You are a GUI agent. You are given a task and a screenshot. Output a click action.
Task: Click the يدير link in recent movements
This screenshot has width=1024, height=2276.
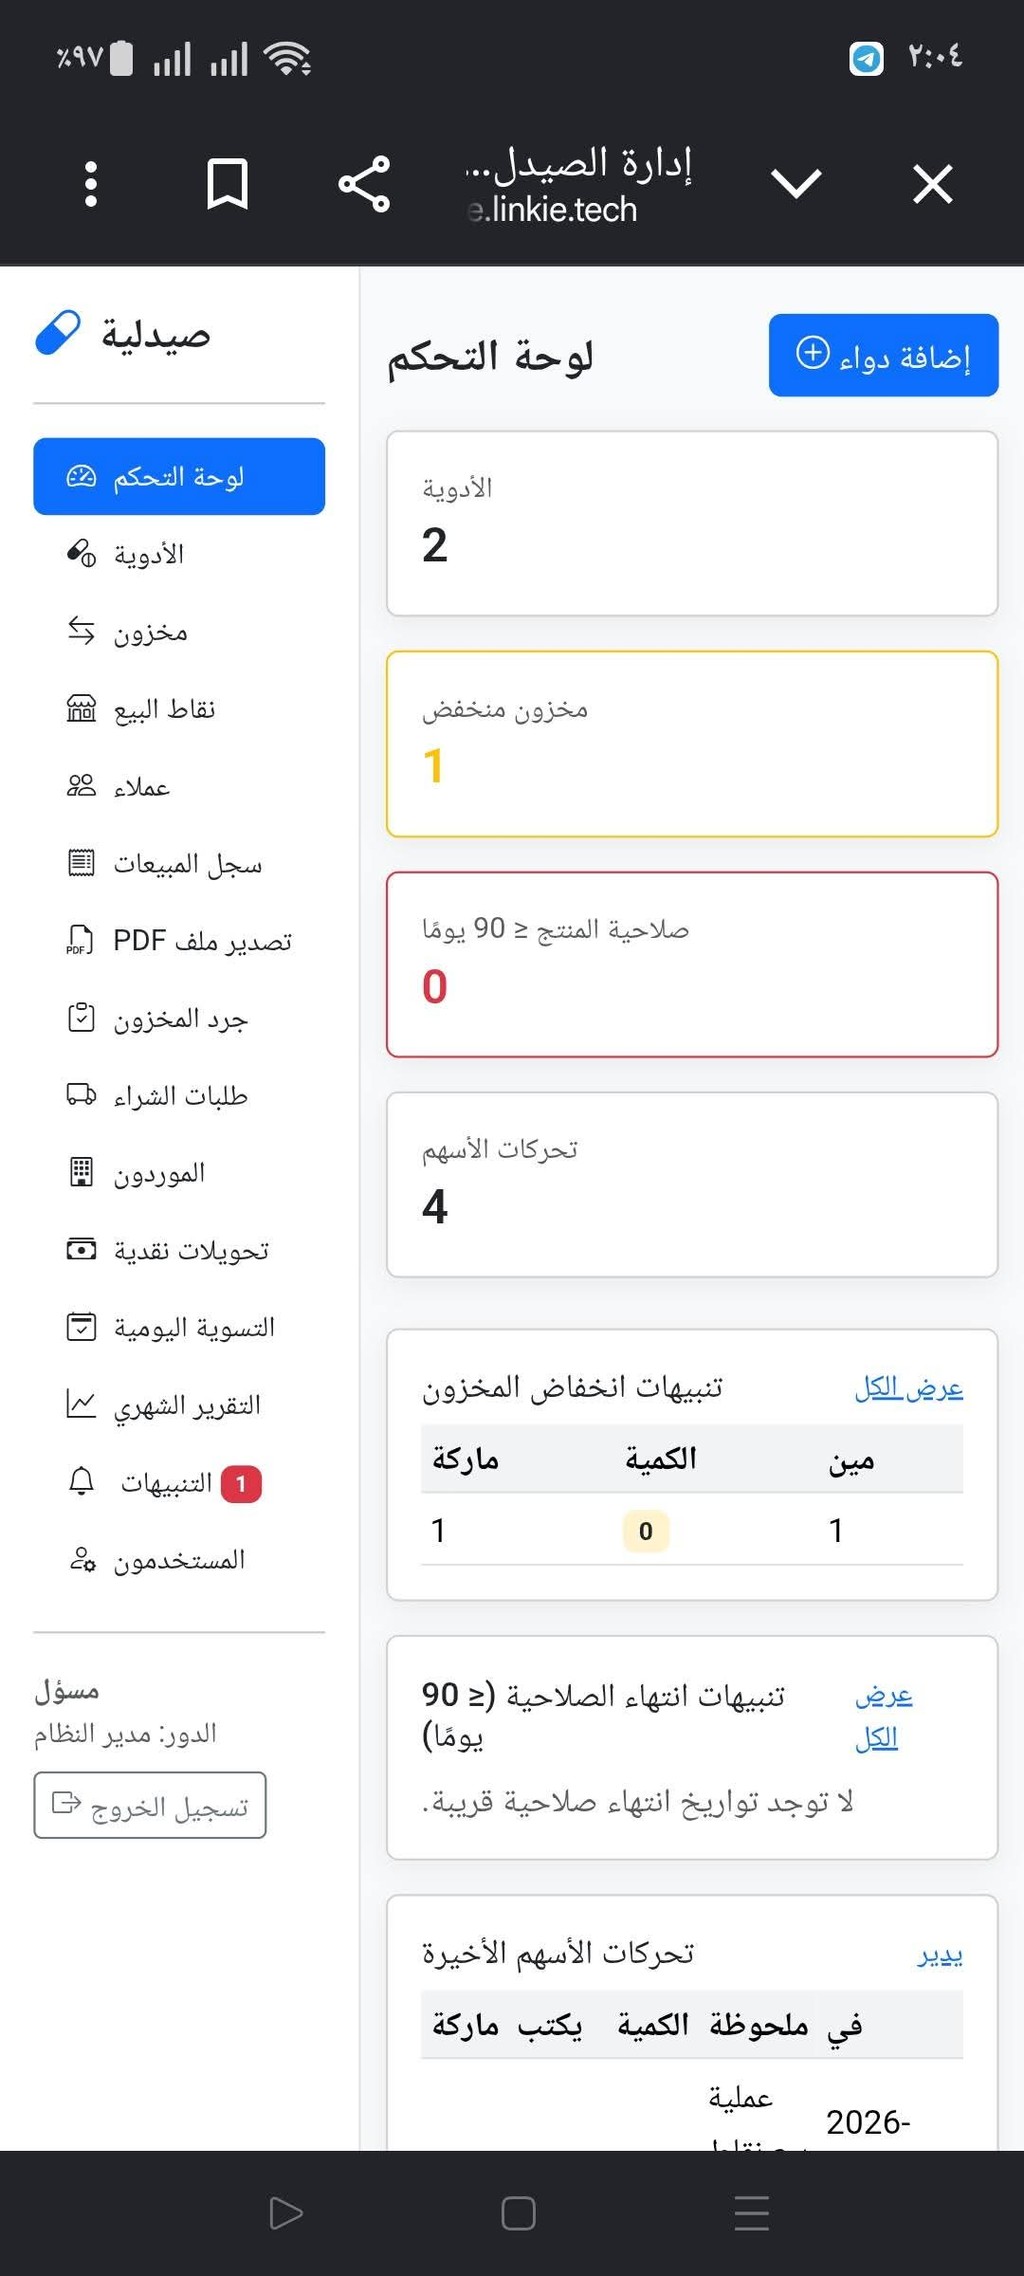[x=941, y=1954]
